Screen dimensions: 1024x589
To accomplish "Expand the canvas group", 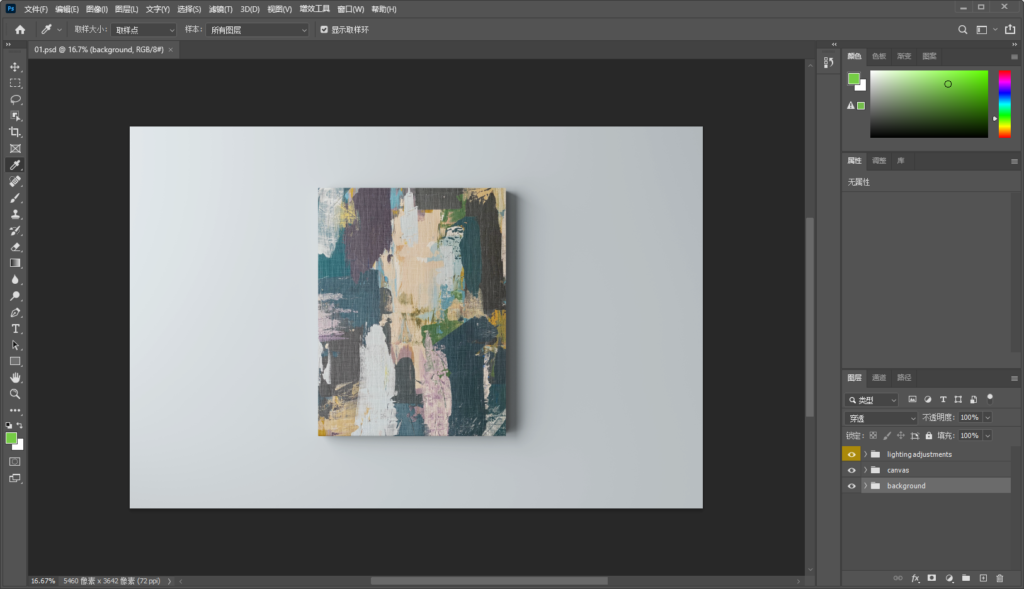I will (865, 470).
